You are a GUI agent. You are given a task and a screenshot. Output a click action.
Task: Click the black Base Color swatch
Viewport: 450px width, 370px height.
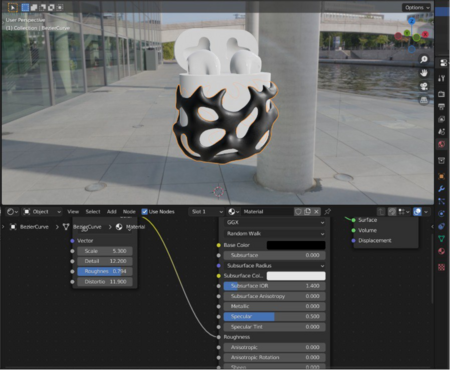296,245
